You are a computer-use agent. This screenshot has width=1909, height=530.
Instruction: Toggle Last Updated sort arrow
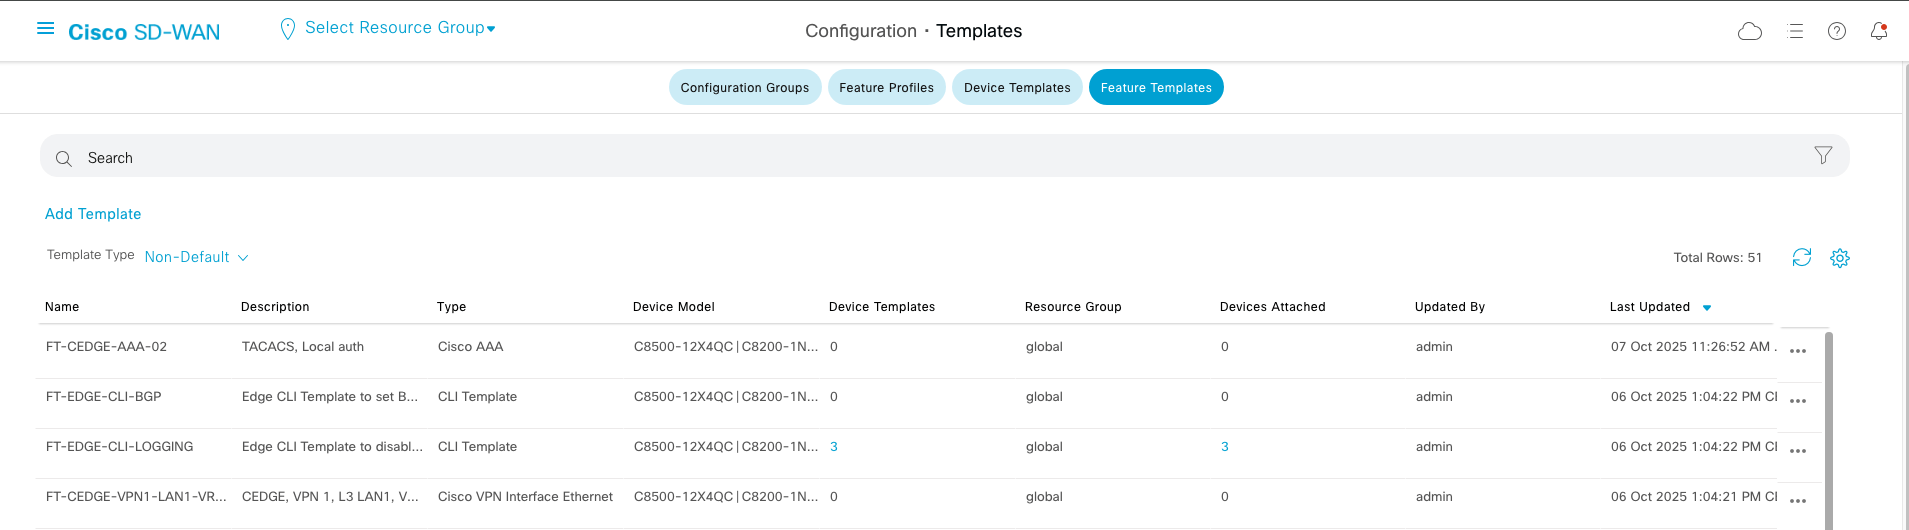tap(1707, 308)
